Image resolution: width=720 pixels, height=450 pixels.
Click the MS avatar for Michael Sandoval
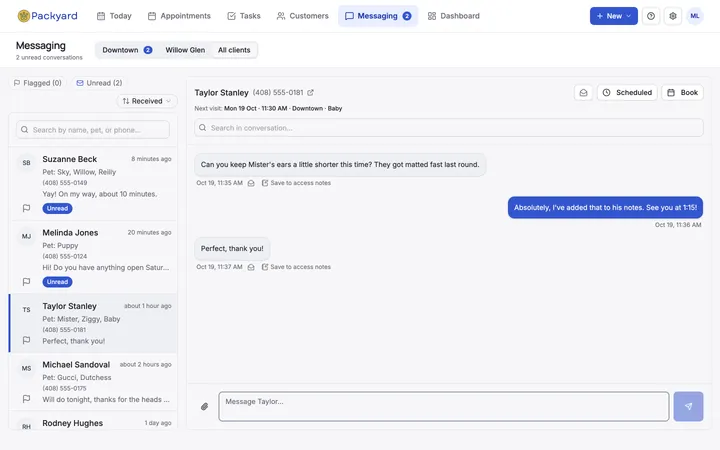click(27, 368)
